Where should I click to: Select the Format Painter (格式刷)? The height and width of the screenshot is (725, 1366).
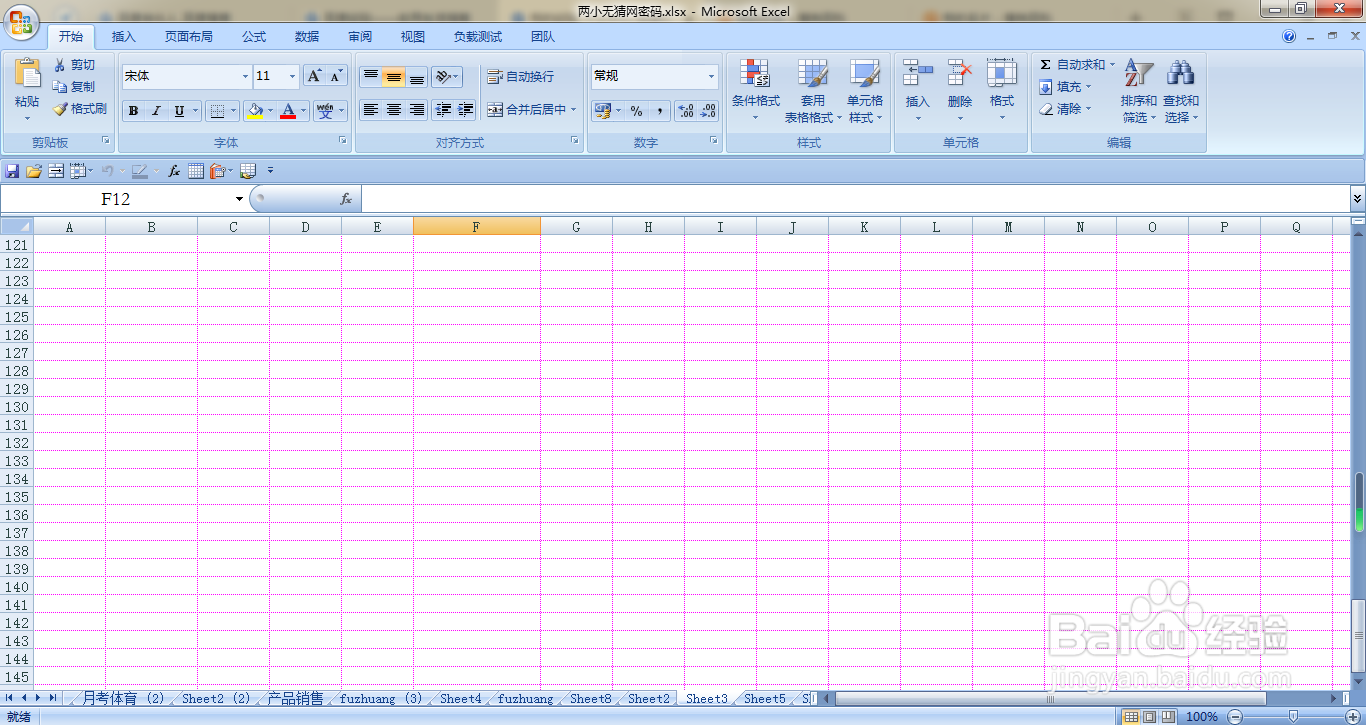pyautogui.click(x=80, y=109)
